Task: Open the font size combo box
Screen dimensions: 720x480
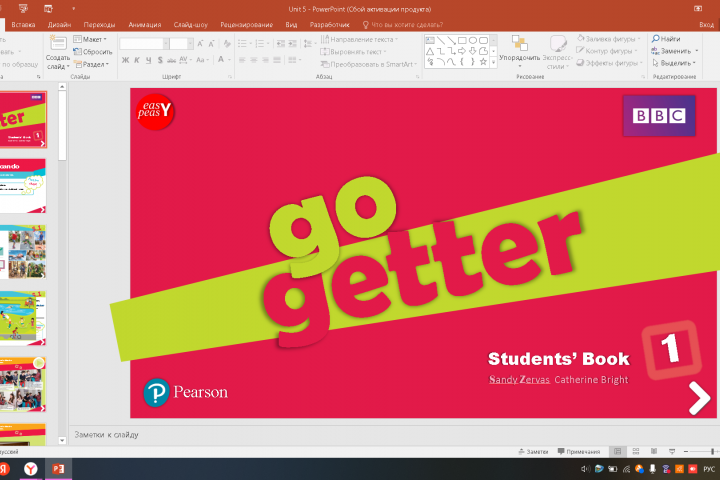Action: pyautogui.click(x=181, y=44)
